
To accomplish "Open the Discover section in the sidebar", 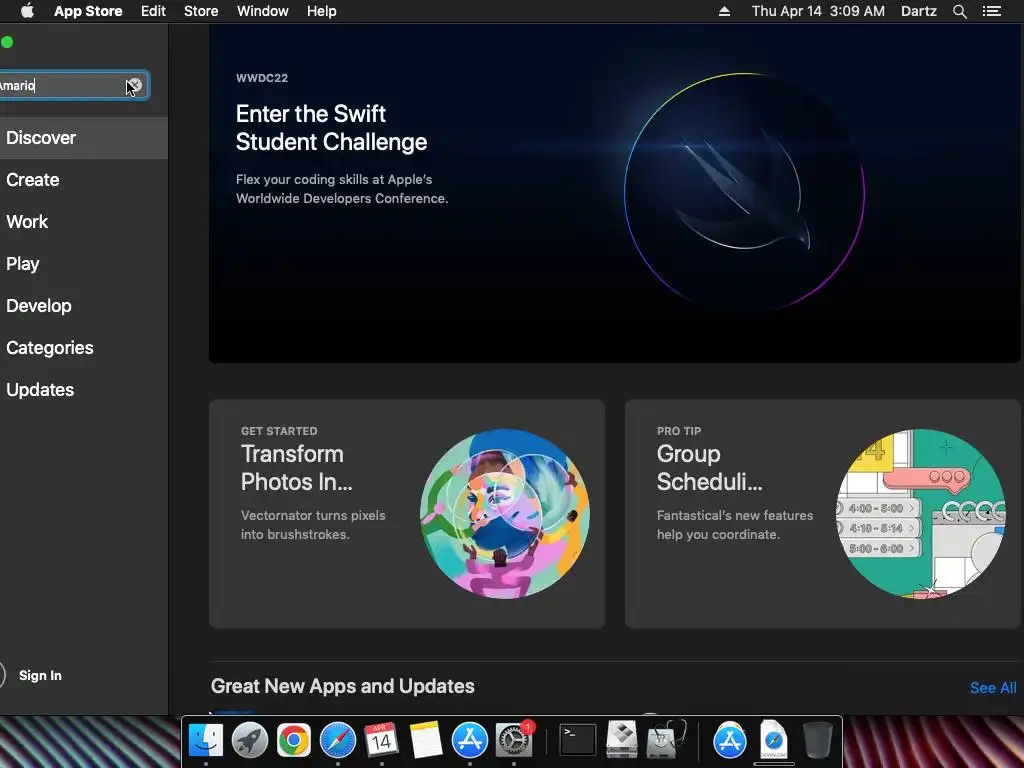I will click(x=84, y=138).
